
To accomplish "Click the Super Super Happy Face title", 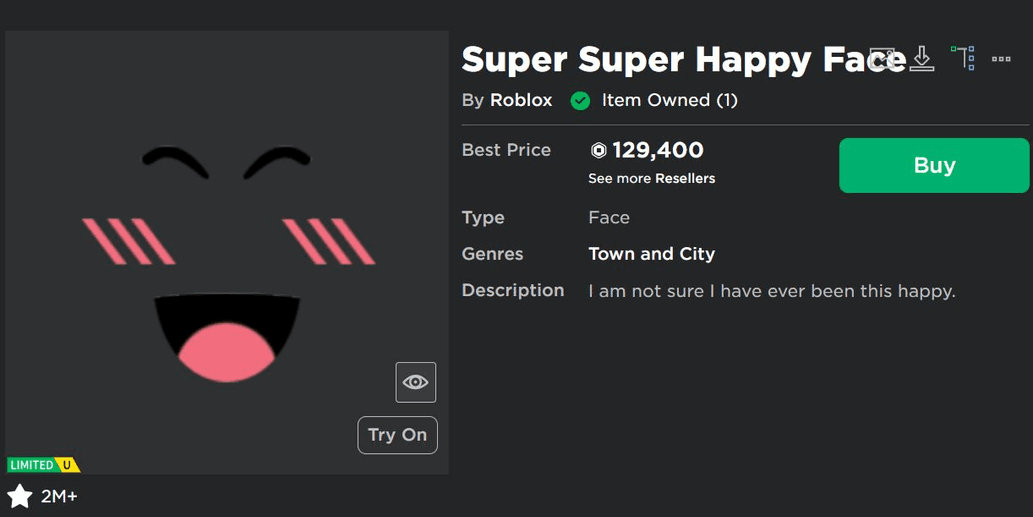I will coord(684,60).
